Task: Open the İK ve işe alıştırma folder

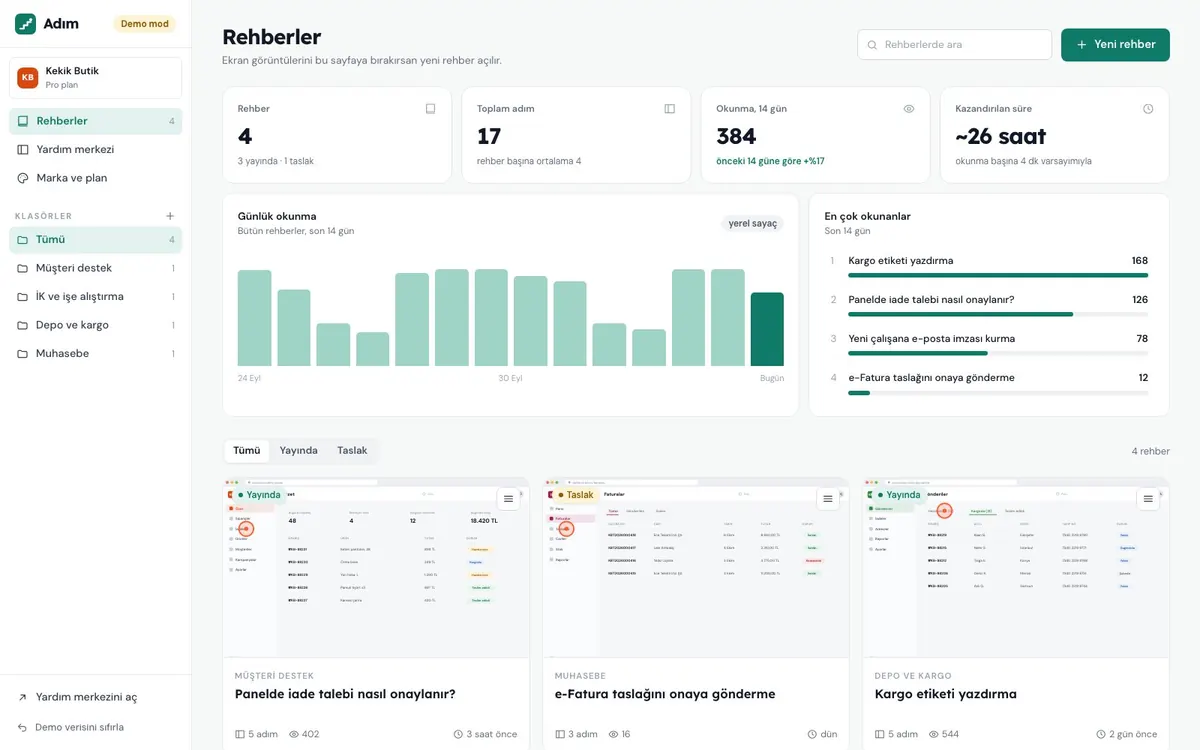Action: point(96,297)
